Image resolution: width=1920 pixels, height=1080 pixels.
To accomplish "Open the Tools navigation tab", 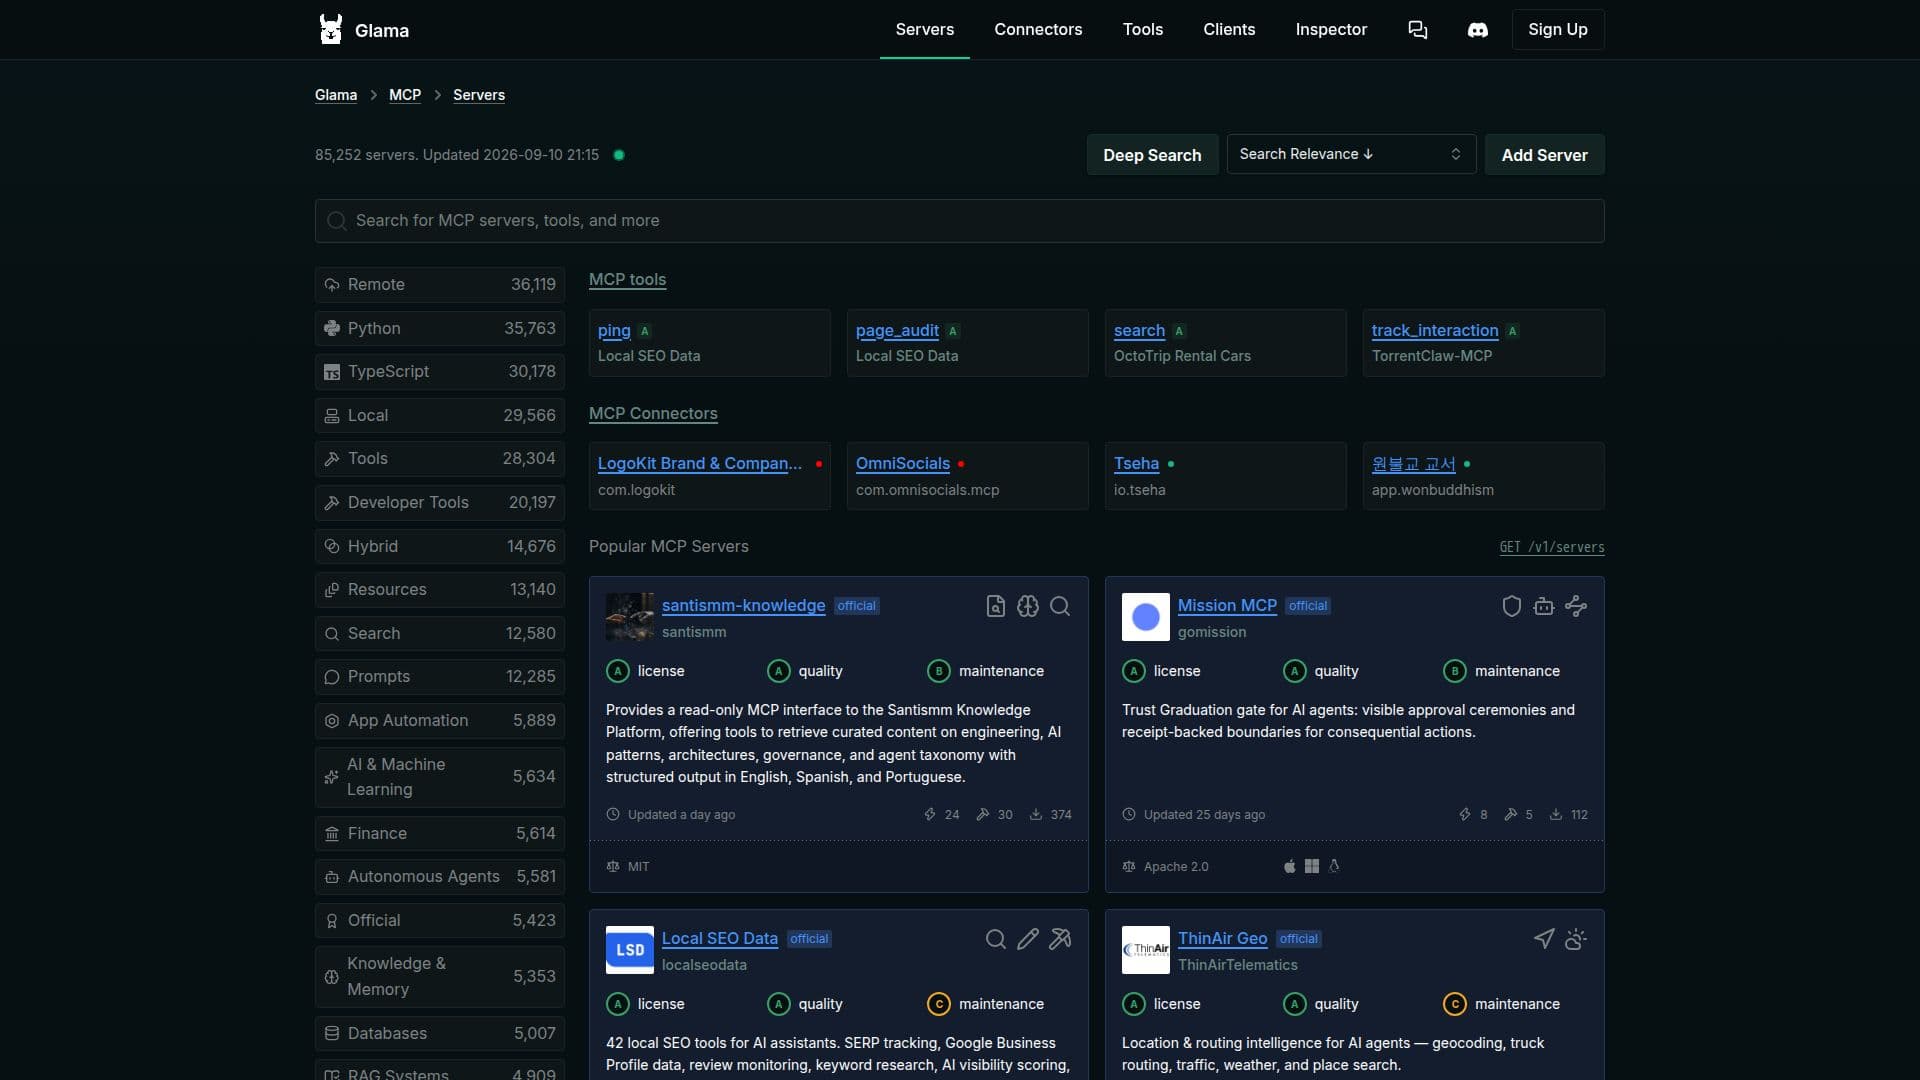I will tap(1142, 30).
